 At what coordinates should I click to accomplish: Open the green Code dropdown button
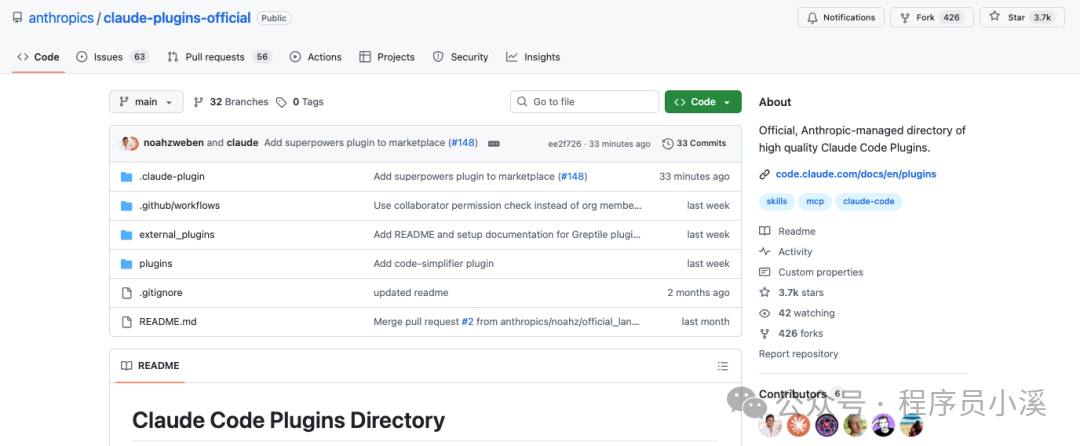703,102
